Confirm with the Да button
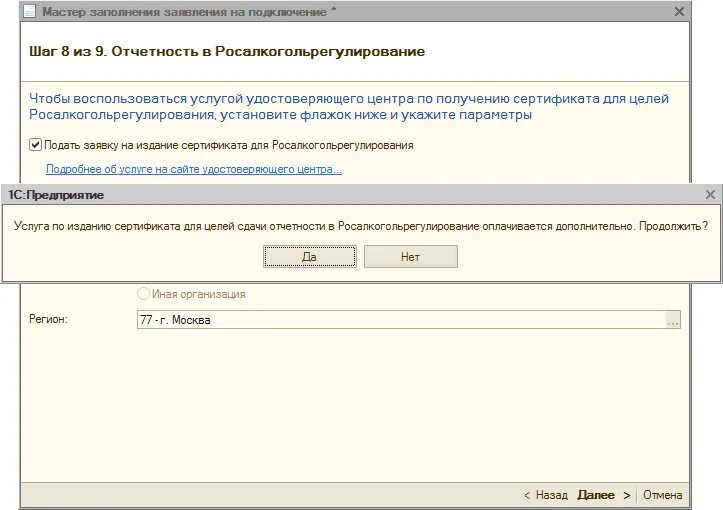 click(x=309, y=256)
